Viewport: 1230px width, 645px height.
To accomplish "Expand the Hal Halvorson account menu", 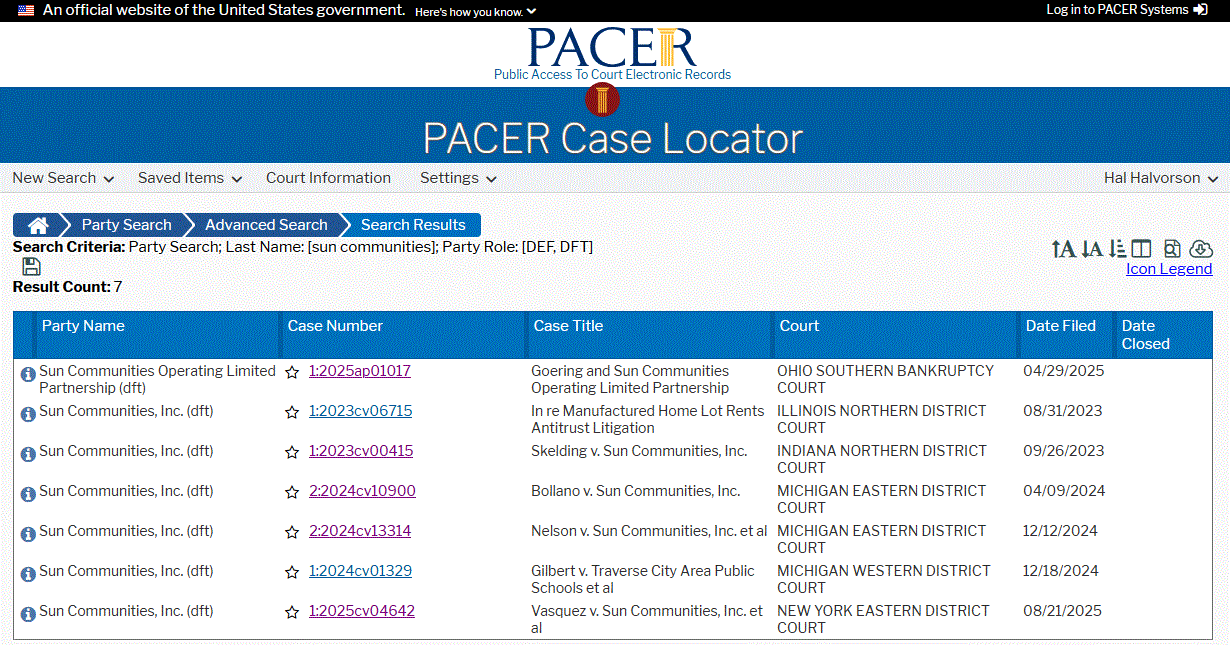I will [x=1160, y=178].
